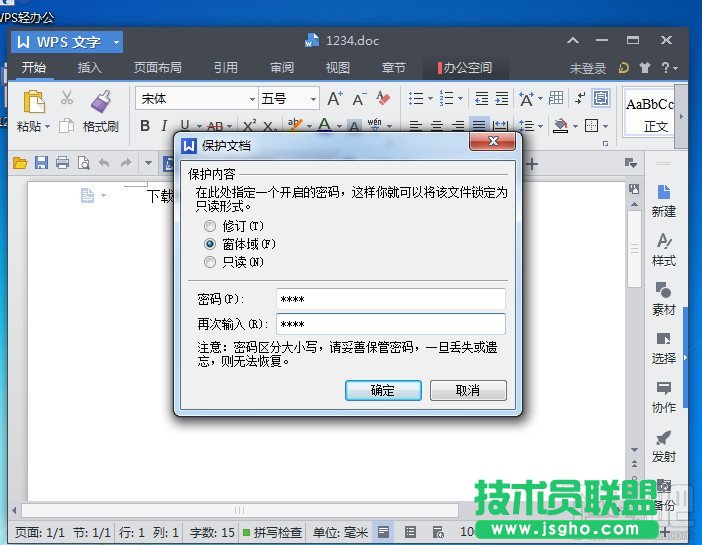Select the Format Painter brush icon
702x545 pixels.
(x=101, y=102)
